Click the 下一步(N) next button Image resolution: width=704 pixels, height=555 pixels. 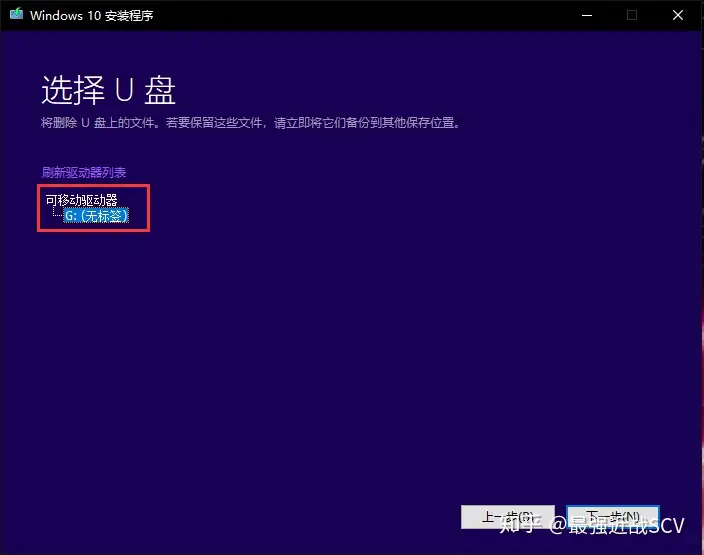click(613, 517)
